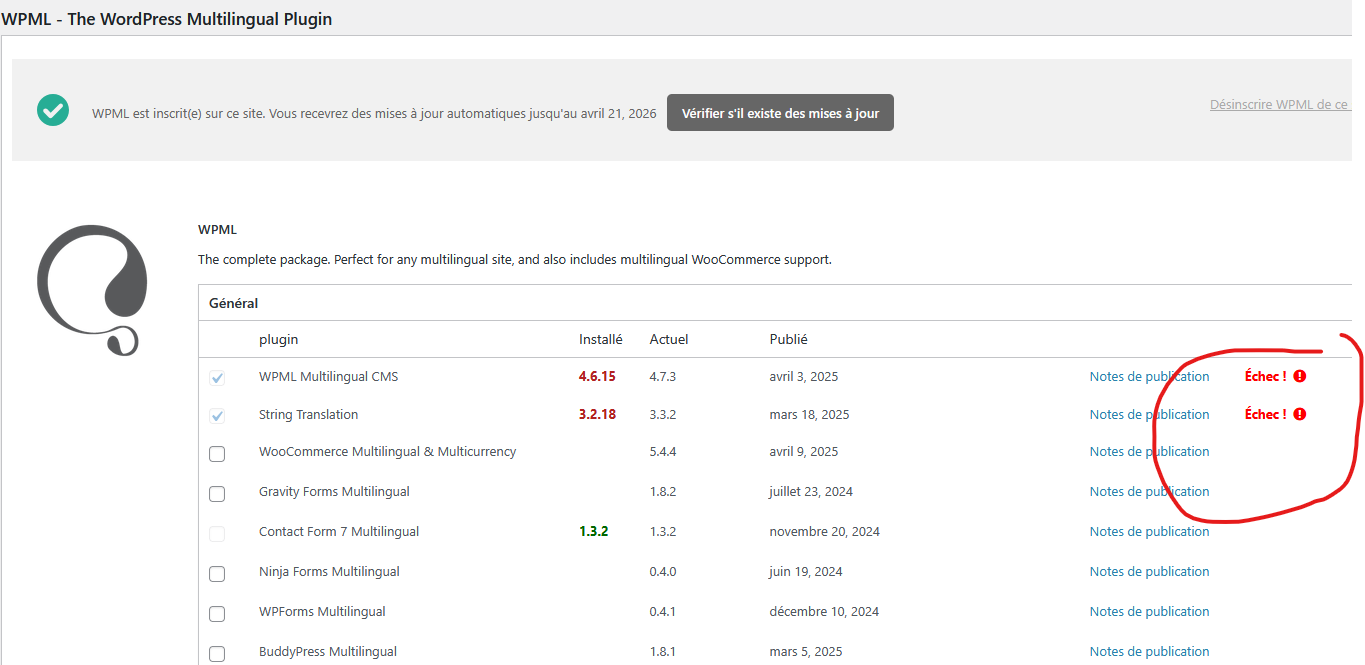Image resolution: width=1365 pixels, height=665 pixels.
Task: Click the "WPML" package heading above the description
Action: pyautogui.click(x=217, y=230)
